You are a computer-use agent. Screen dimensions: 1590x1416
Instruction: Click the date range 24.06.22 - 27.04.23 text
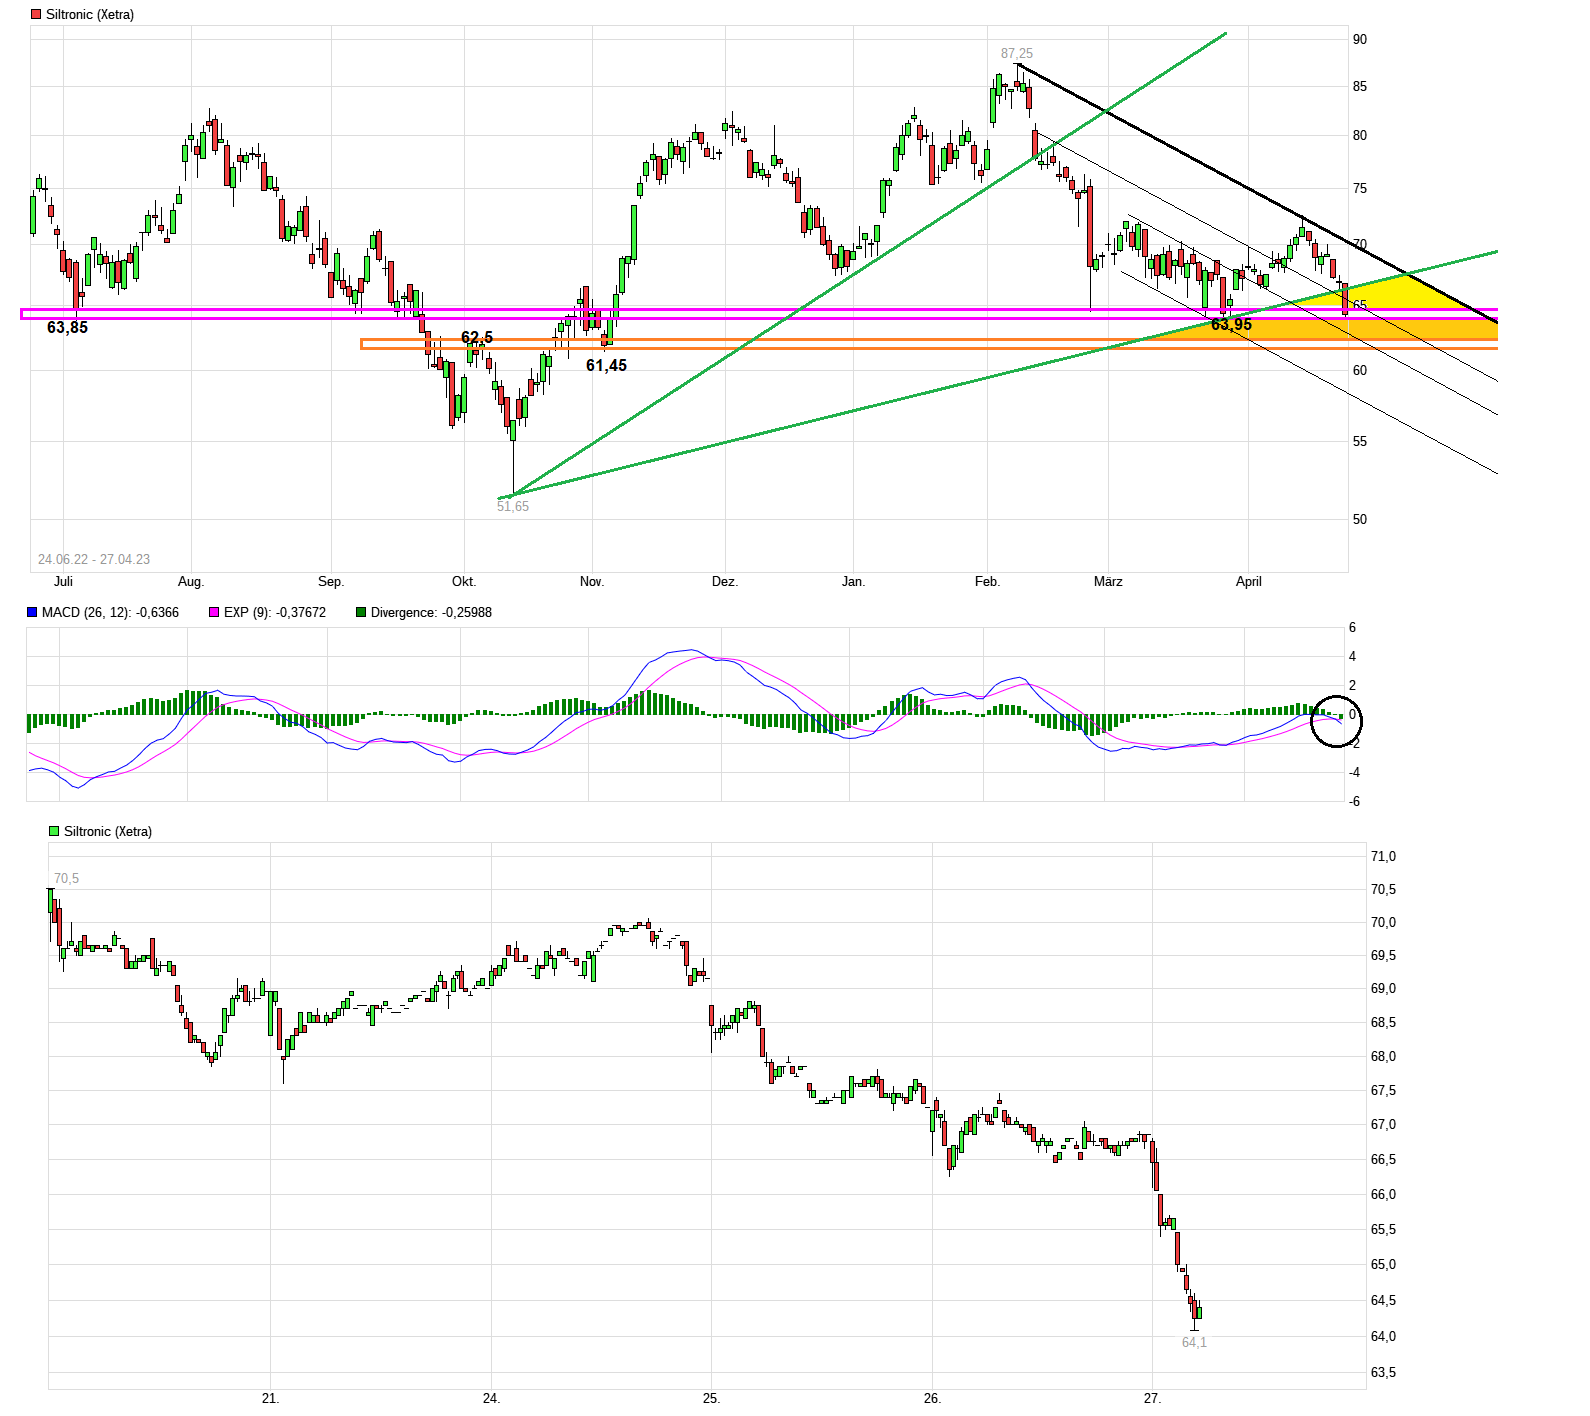94,559
